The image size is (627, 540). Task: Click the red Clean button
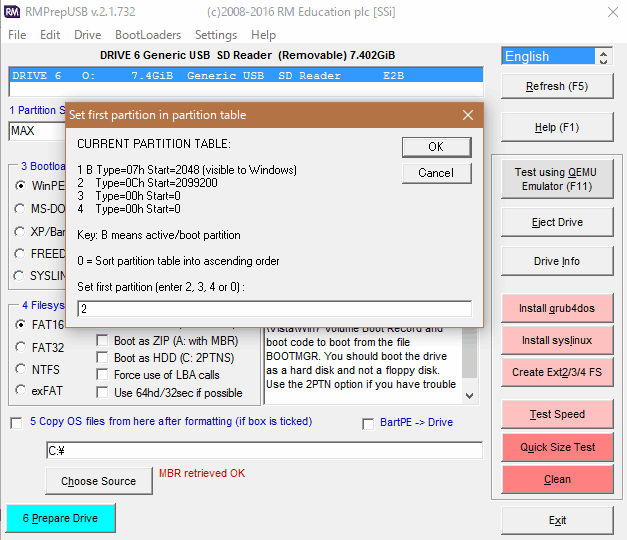pos(557,479)
